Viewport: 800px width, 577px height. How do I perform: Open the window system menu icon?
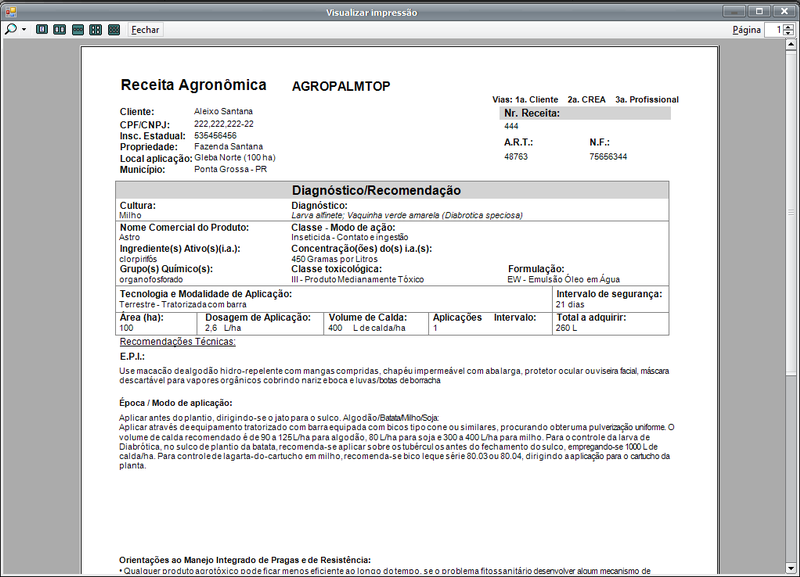pos(10,11)
